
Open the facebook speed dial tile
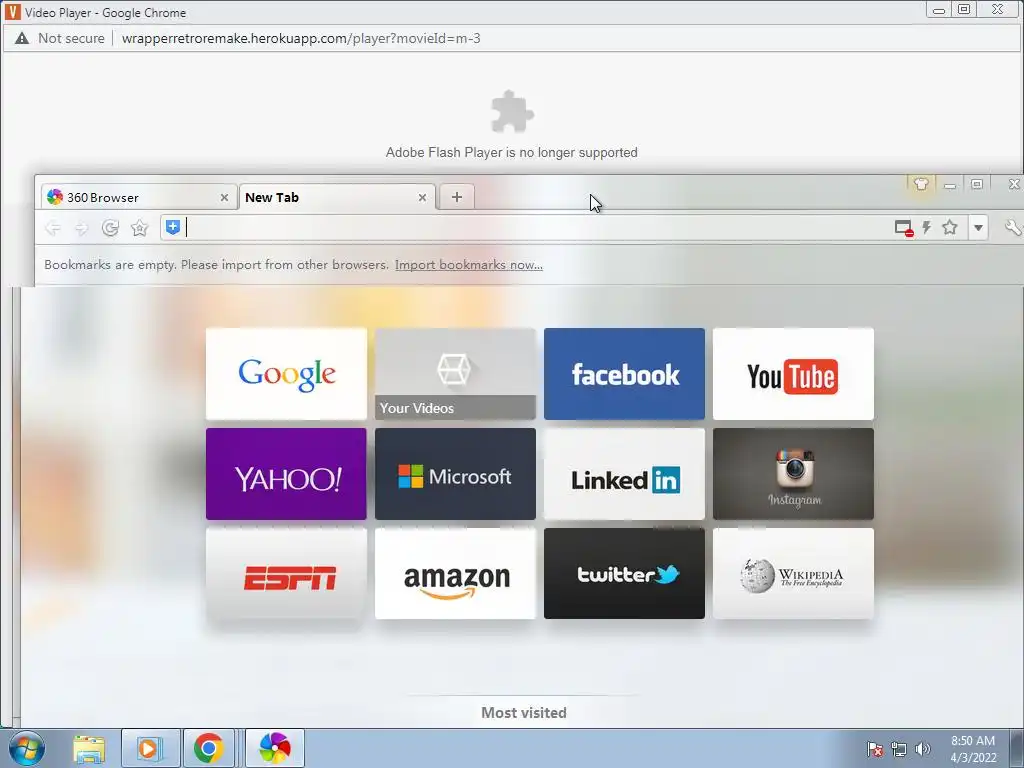pos(624,374)
